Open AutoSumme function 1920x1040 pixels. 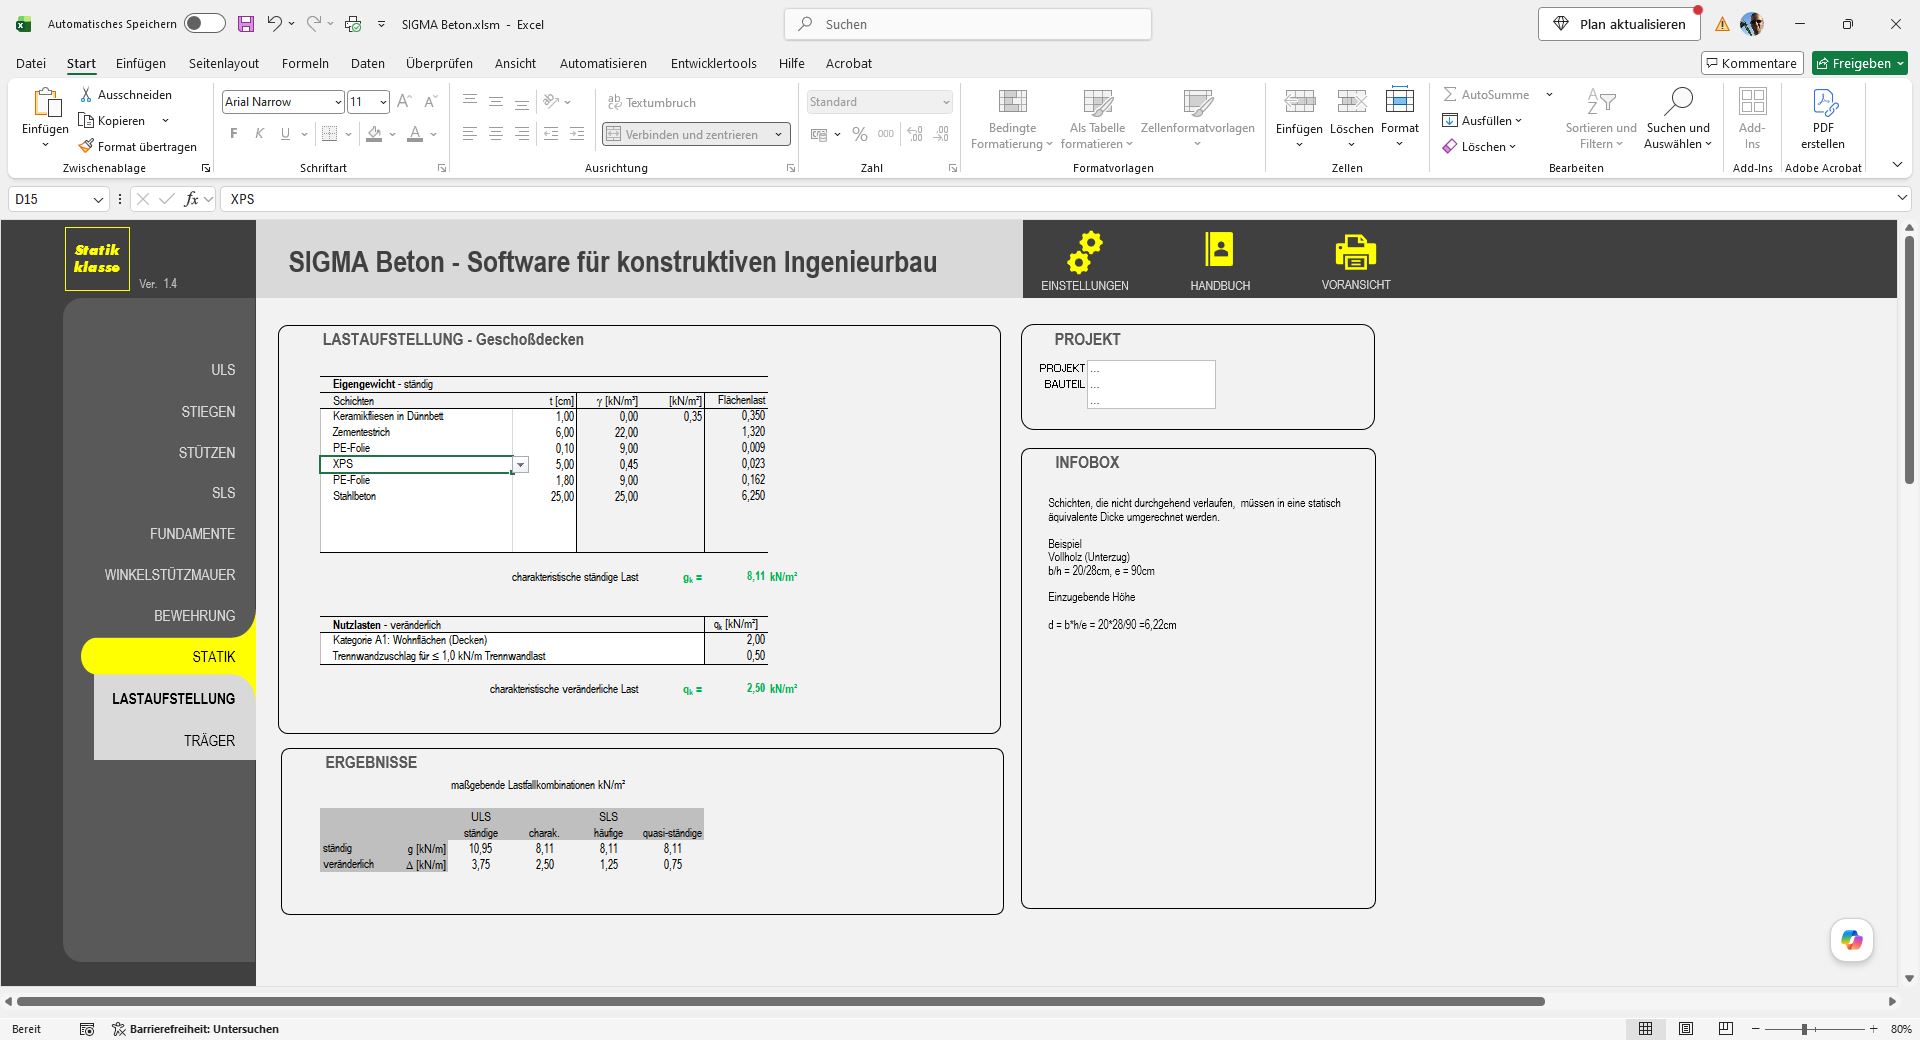(1486, 95)
